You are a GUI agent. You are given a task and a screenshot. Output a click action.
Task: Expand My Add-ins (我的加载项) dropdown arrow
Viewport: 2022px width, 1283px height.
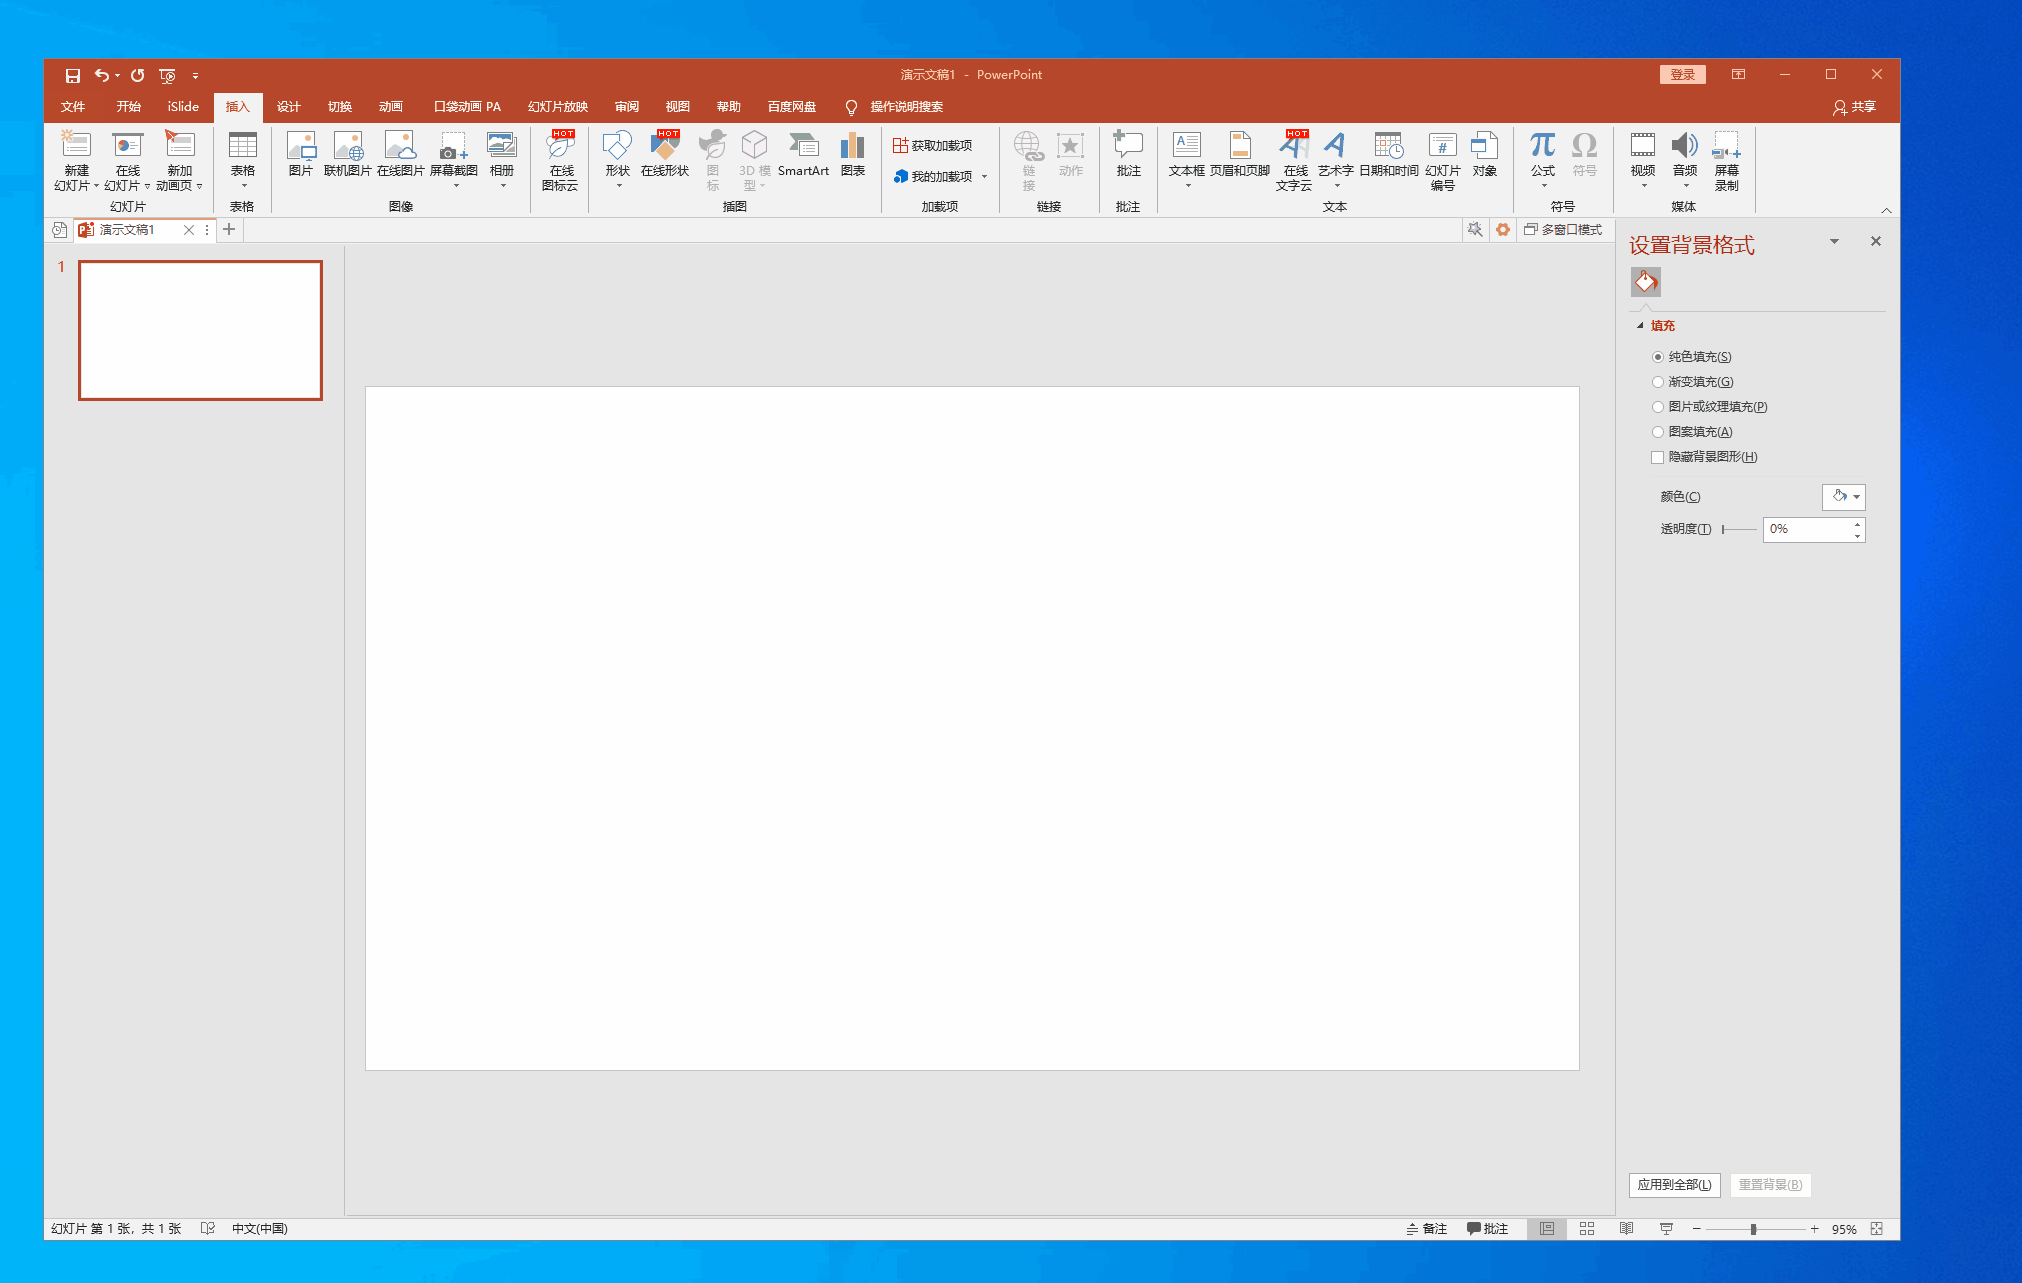[985, 177]
